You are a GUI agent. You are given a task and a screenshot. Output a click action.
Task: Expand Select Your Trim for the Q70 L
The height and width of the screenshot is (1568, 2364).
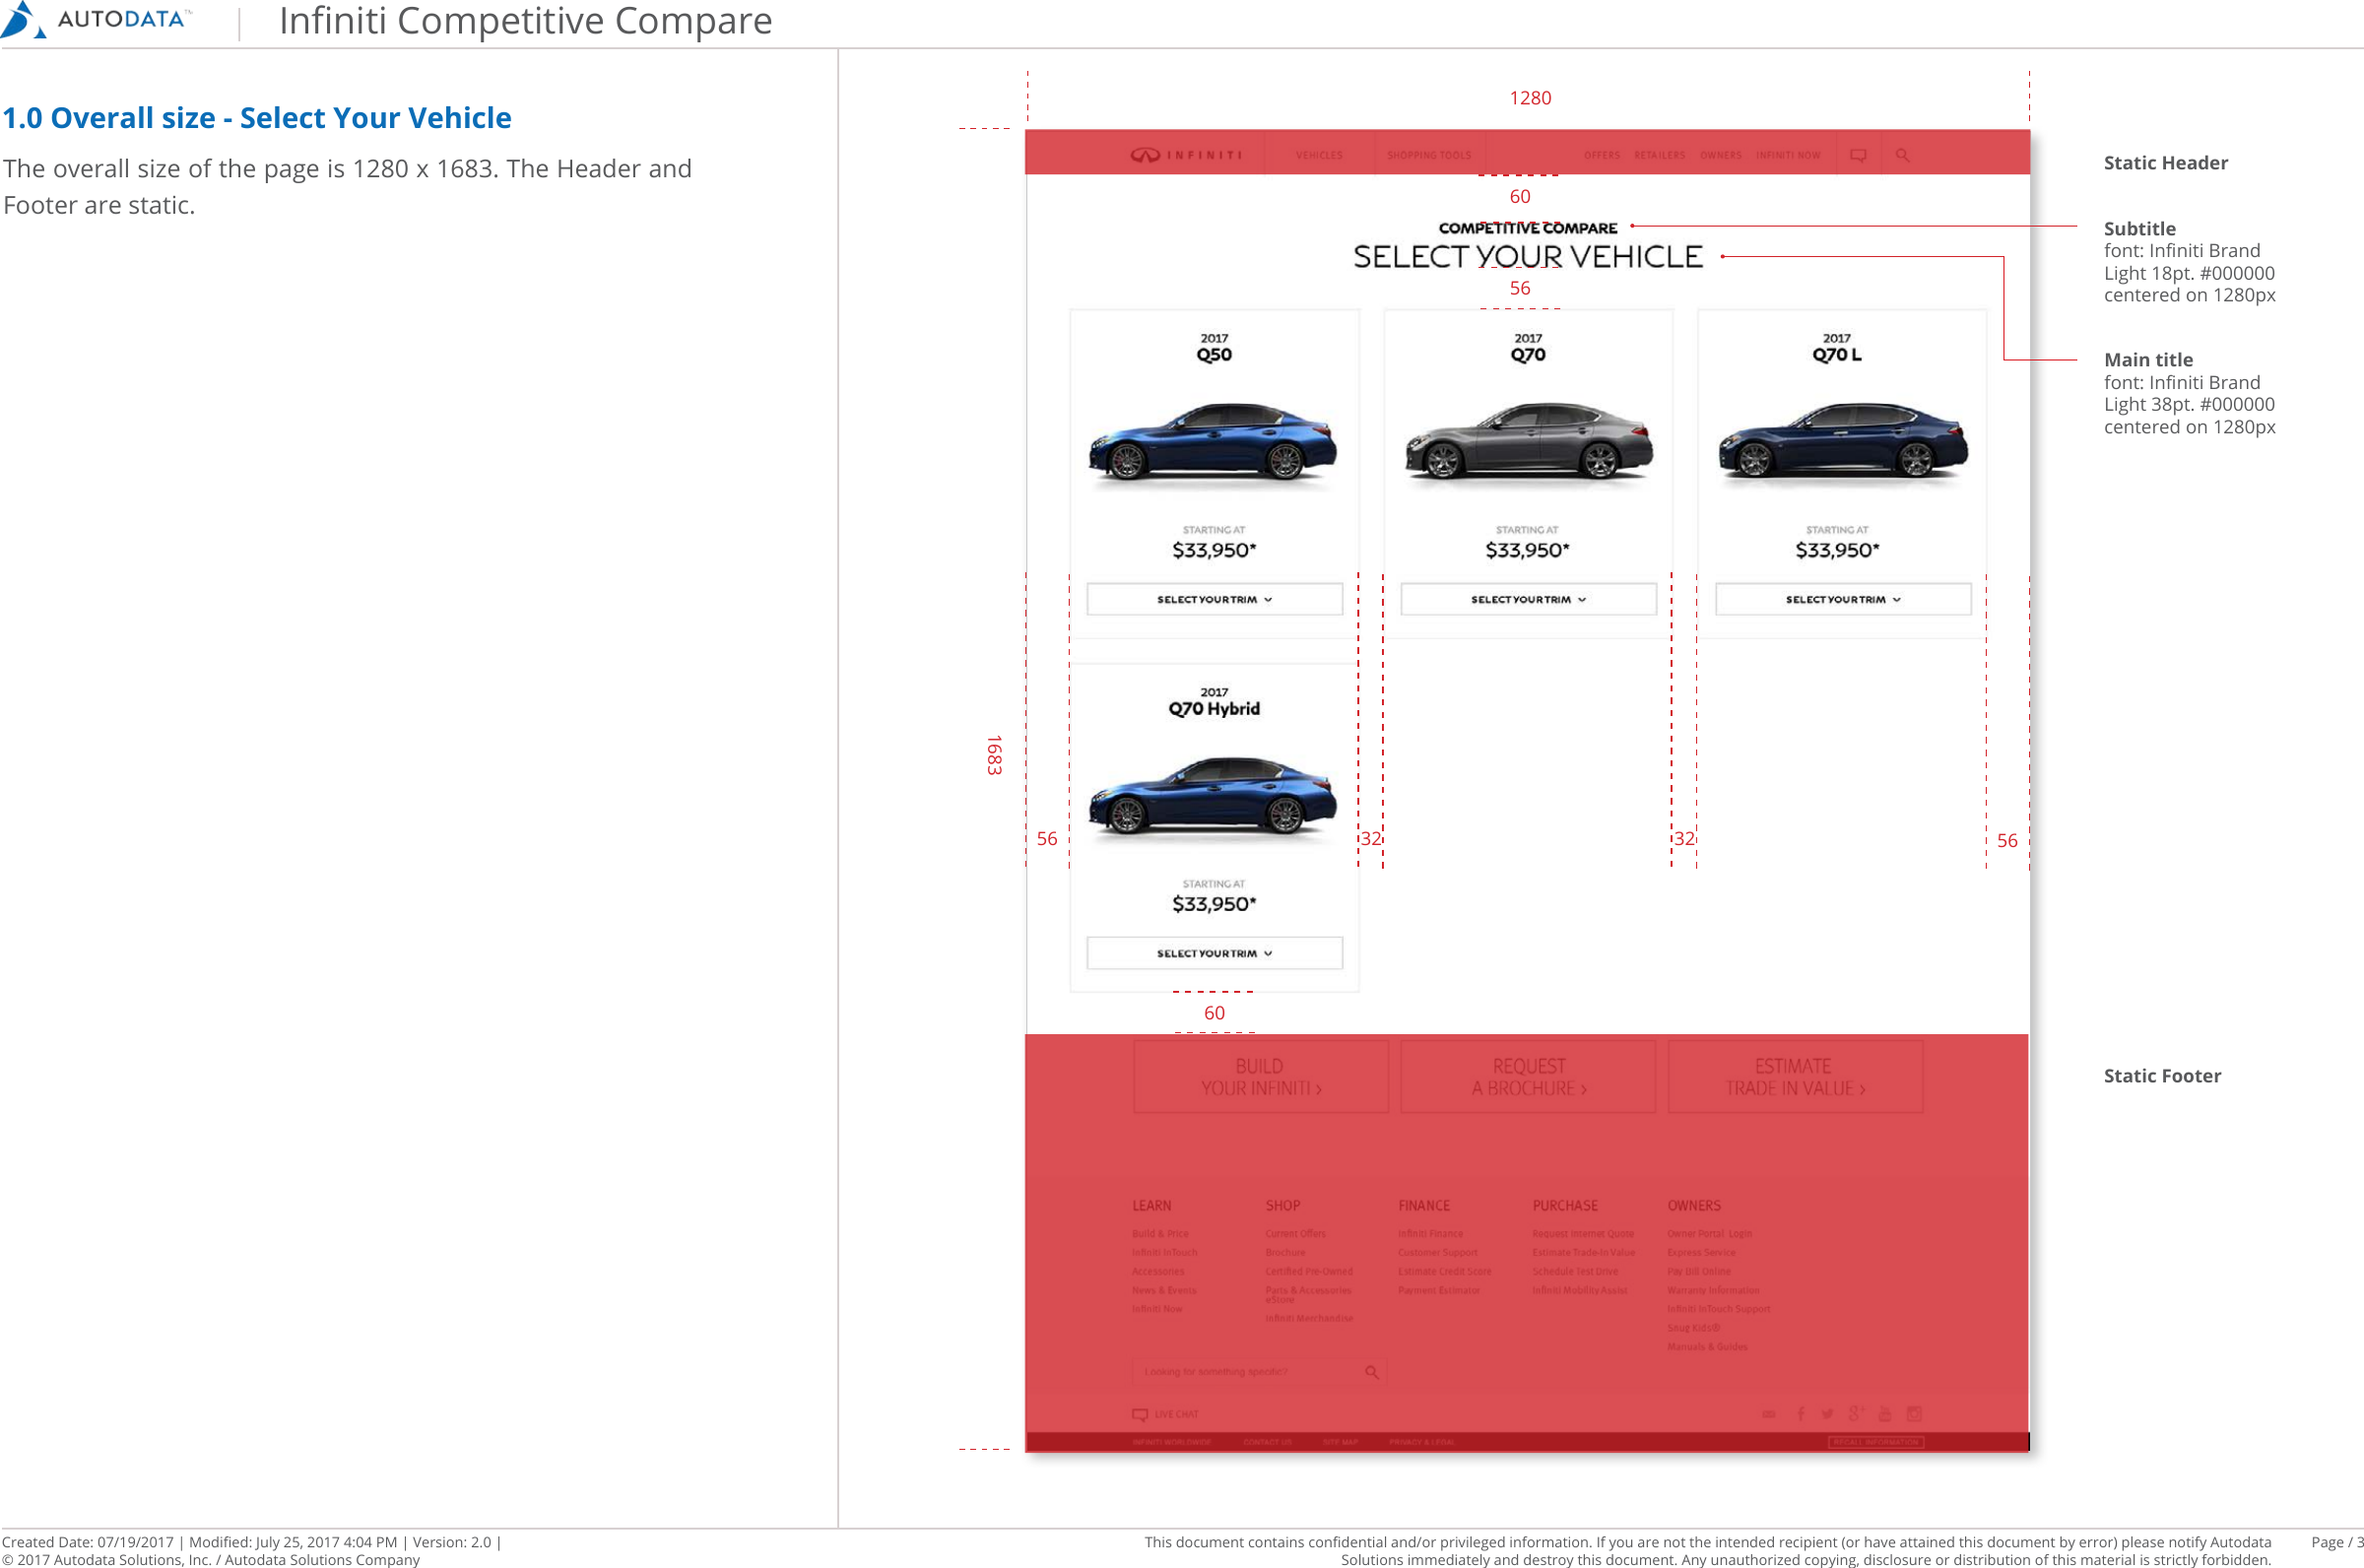tap(1841, 598)
